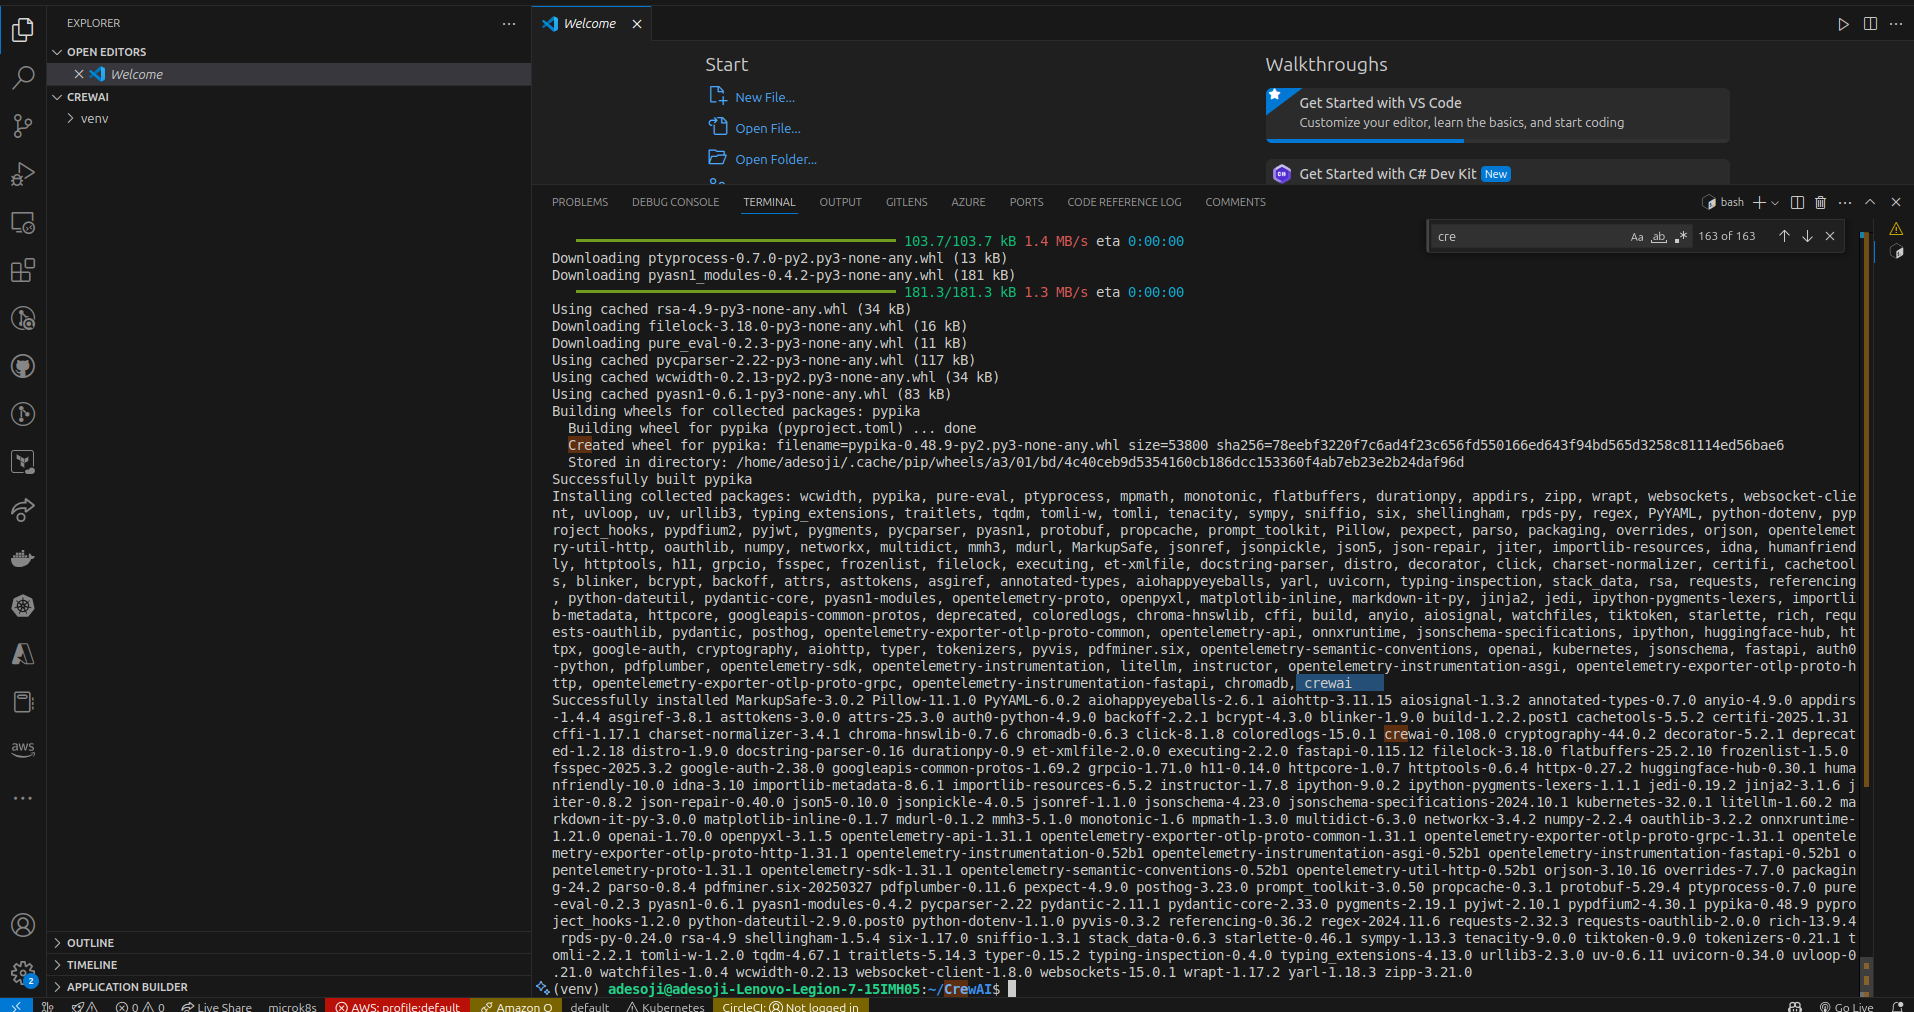Show additional activity bar views ellipsis

[23, 798]
